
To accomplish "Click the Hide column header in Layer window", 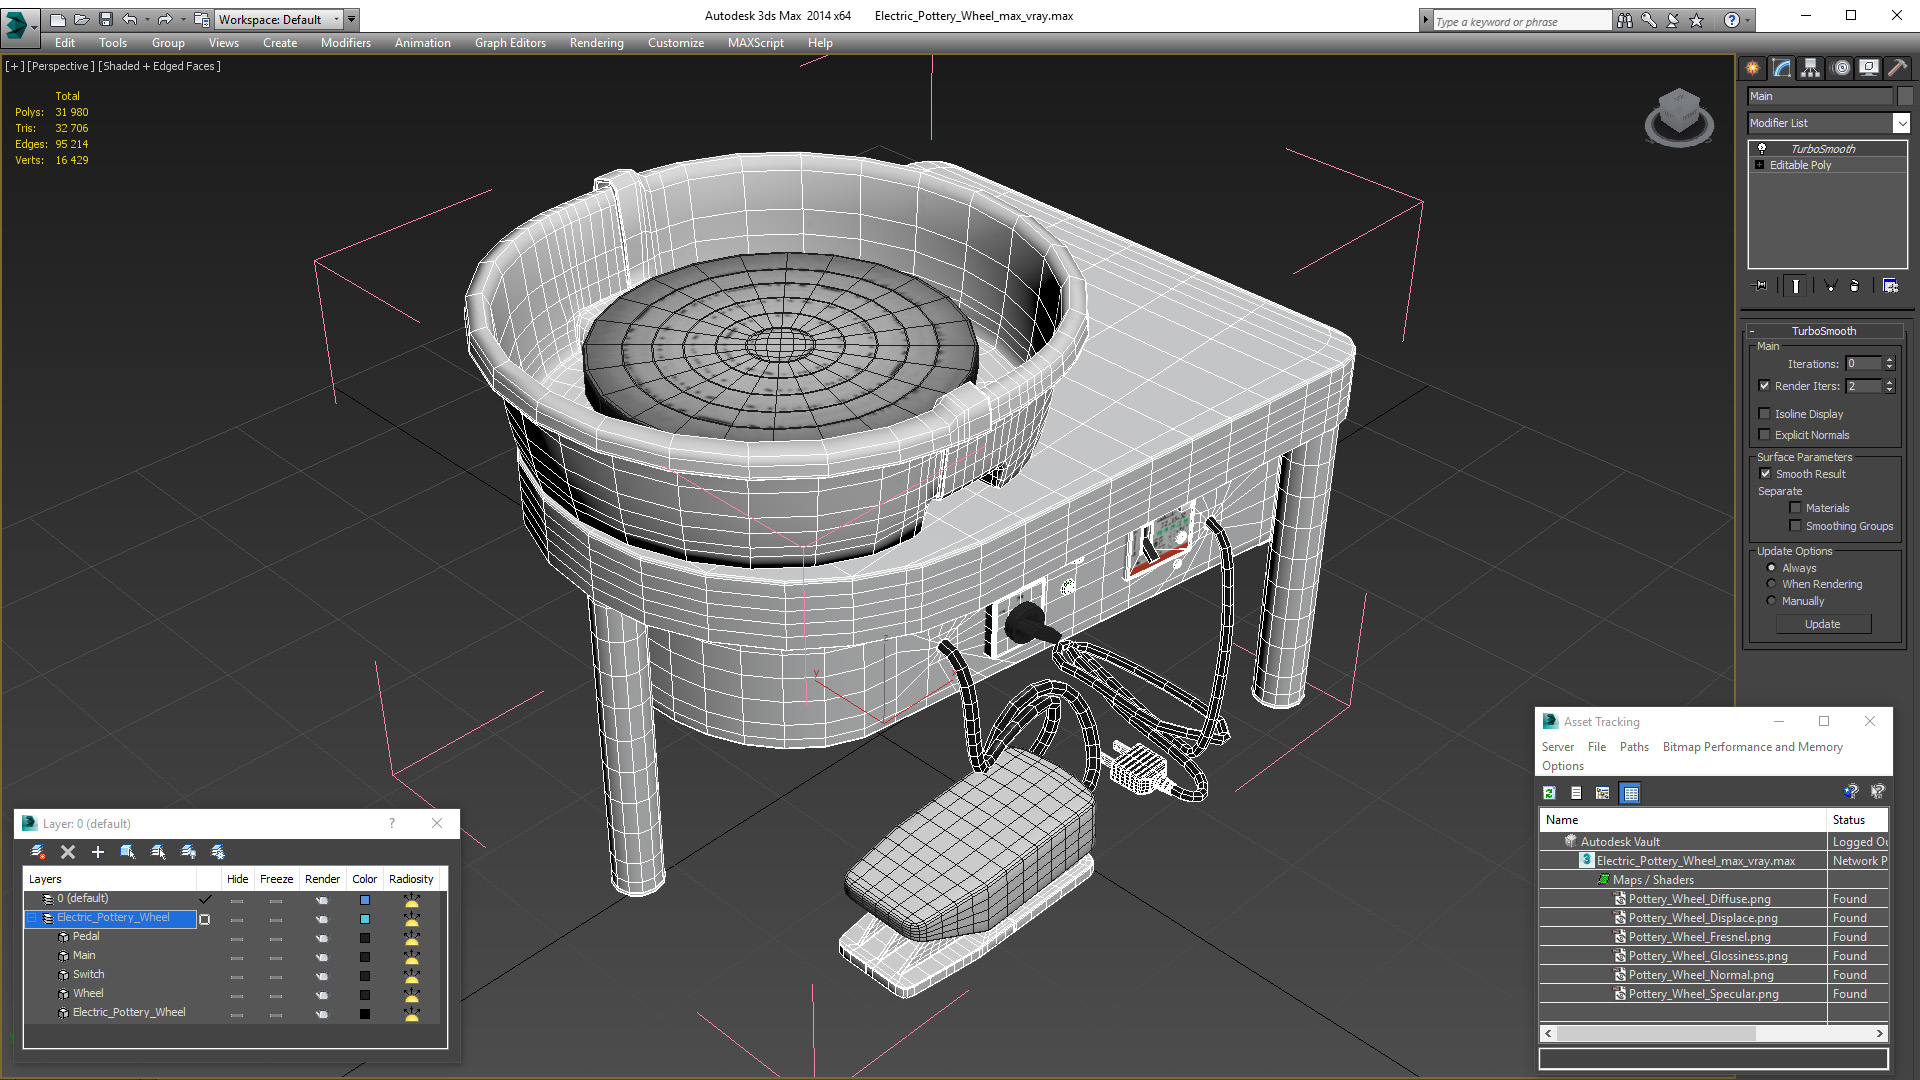I will (237, 879).
